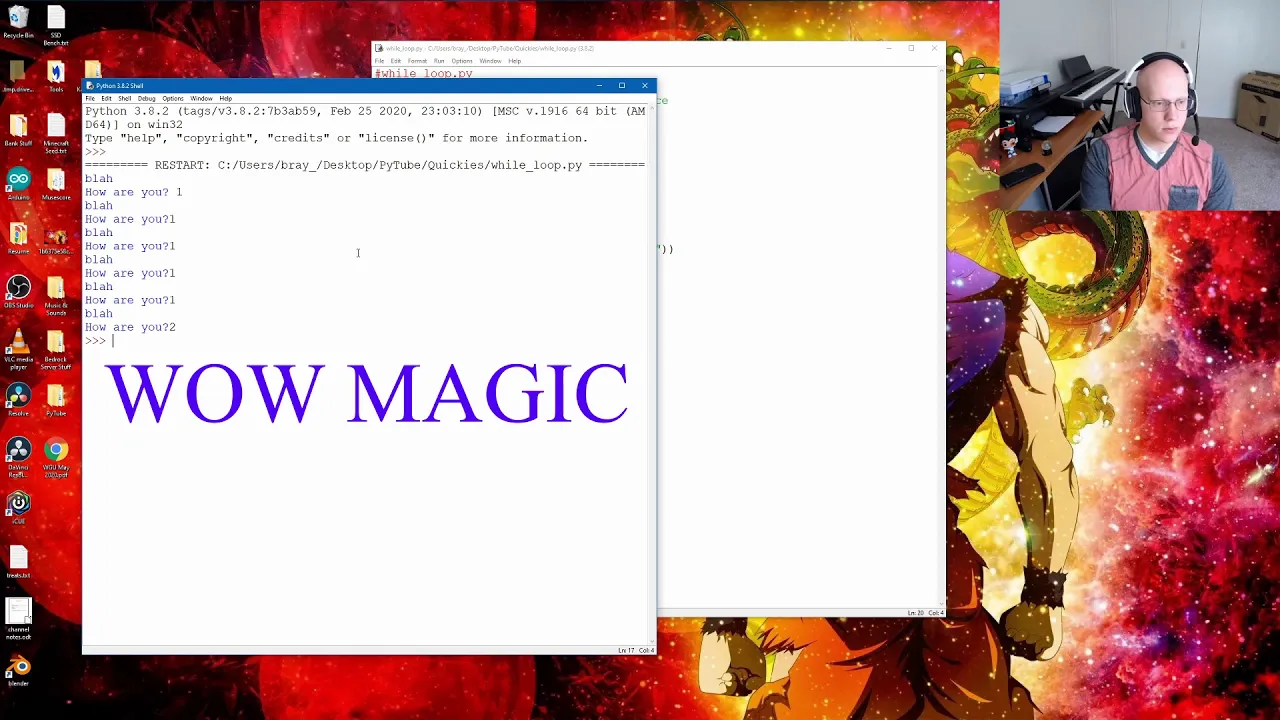The width and height of the screenshot is (1280, 720).
Task: Click the 'How are you? 1' output line
Action: [133, 192]
